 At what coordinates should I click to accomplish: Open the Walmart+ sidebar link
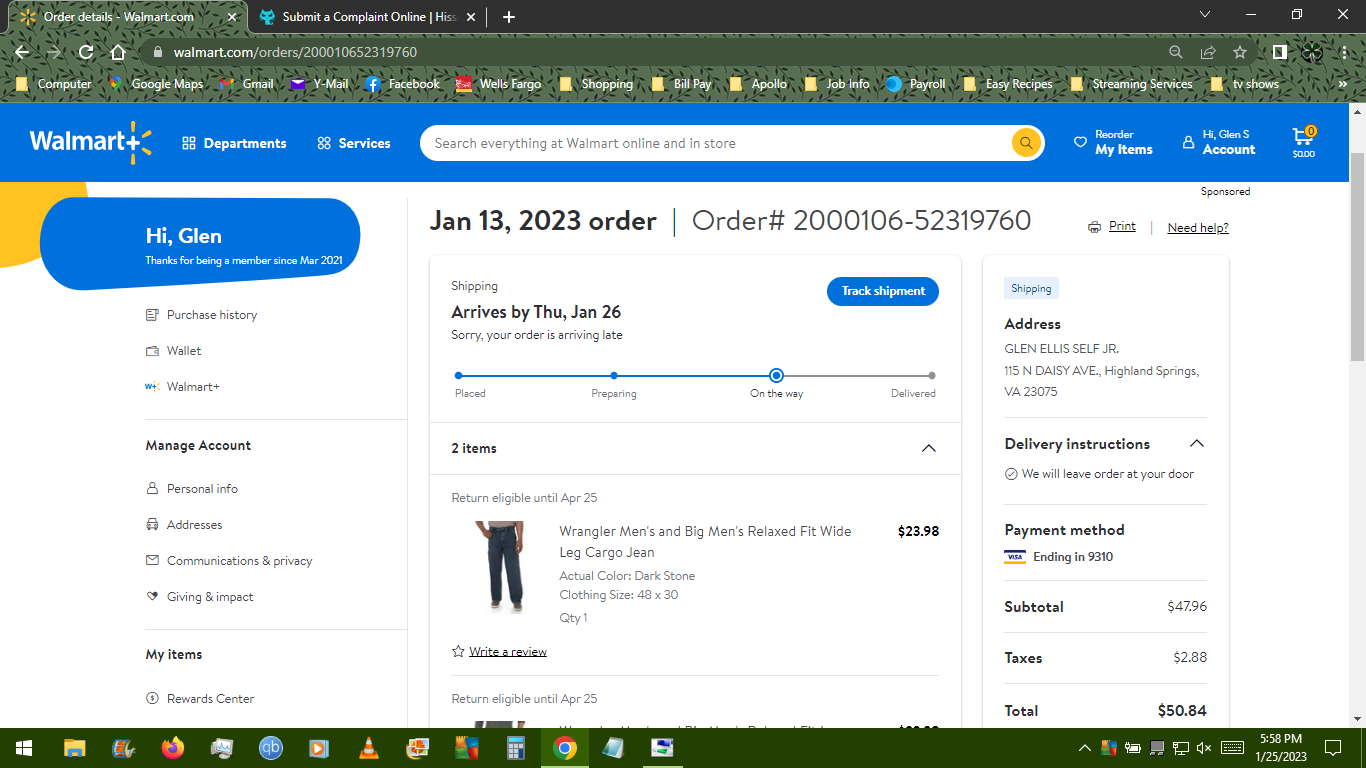click(x=193, y=387)
